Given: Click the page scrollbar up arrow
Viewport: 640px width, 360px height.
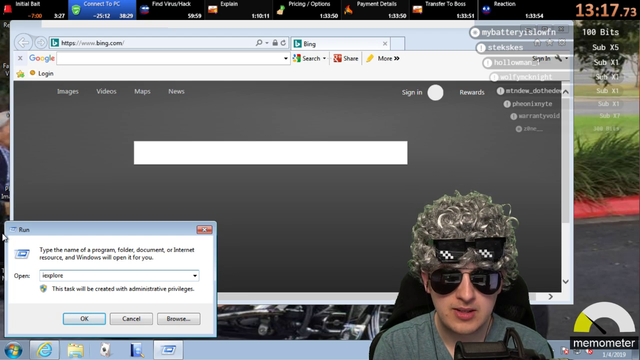Looking at the screenshot, I should click(566, 92).
